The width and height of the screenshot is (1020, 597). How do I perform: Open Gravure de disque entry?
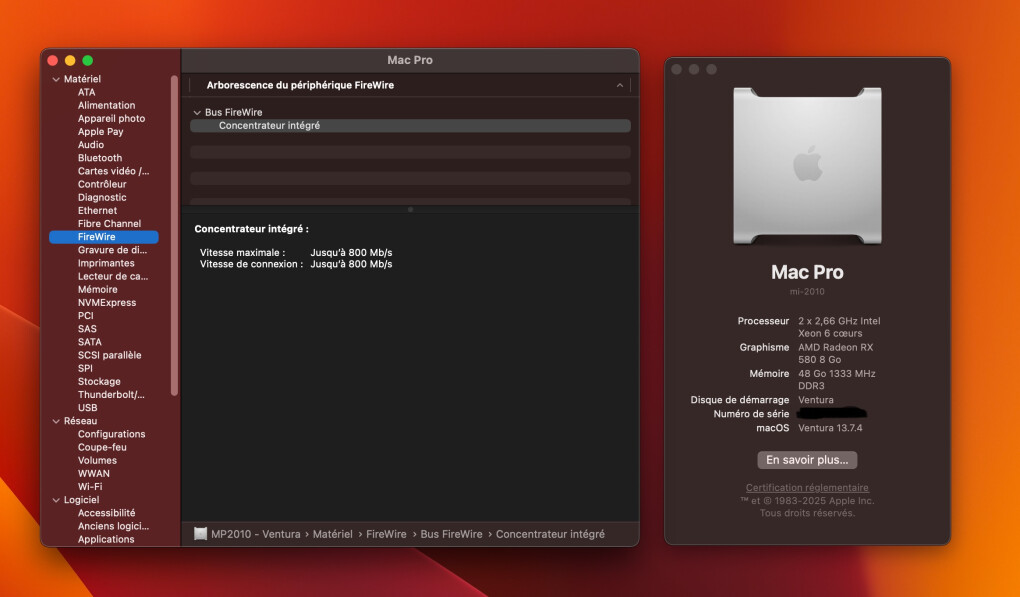[x=113, y=250]
